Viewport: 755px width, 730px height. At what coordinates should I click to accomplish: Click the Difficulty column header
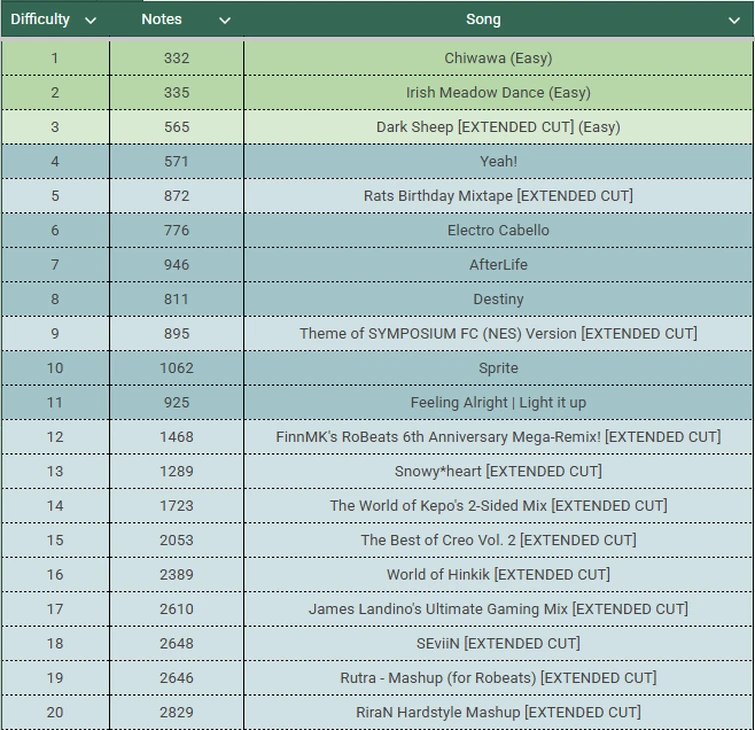[41, 19]
